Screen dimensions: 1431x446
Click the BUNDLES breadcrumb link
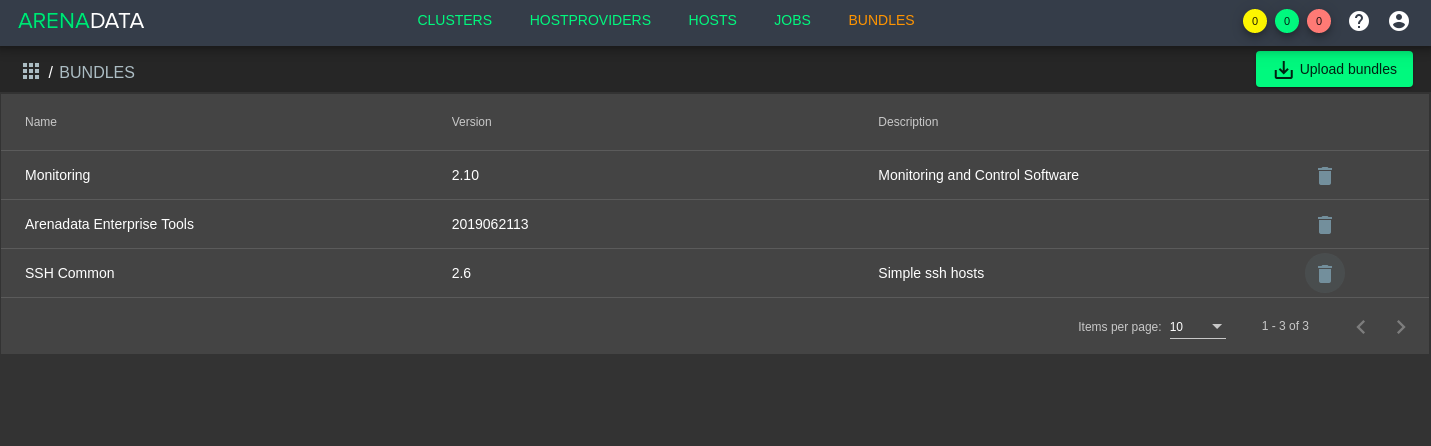tap(97, 72)
